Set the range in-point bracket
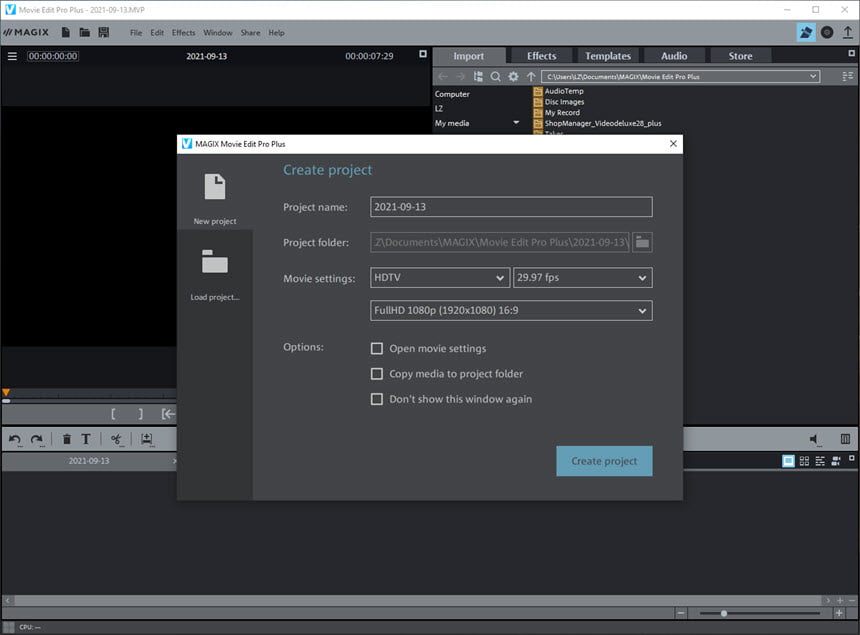Viewport: 860px width, 635px height. pyautogui.click(x=113, y=414)
